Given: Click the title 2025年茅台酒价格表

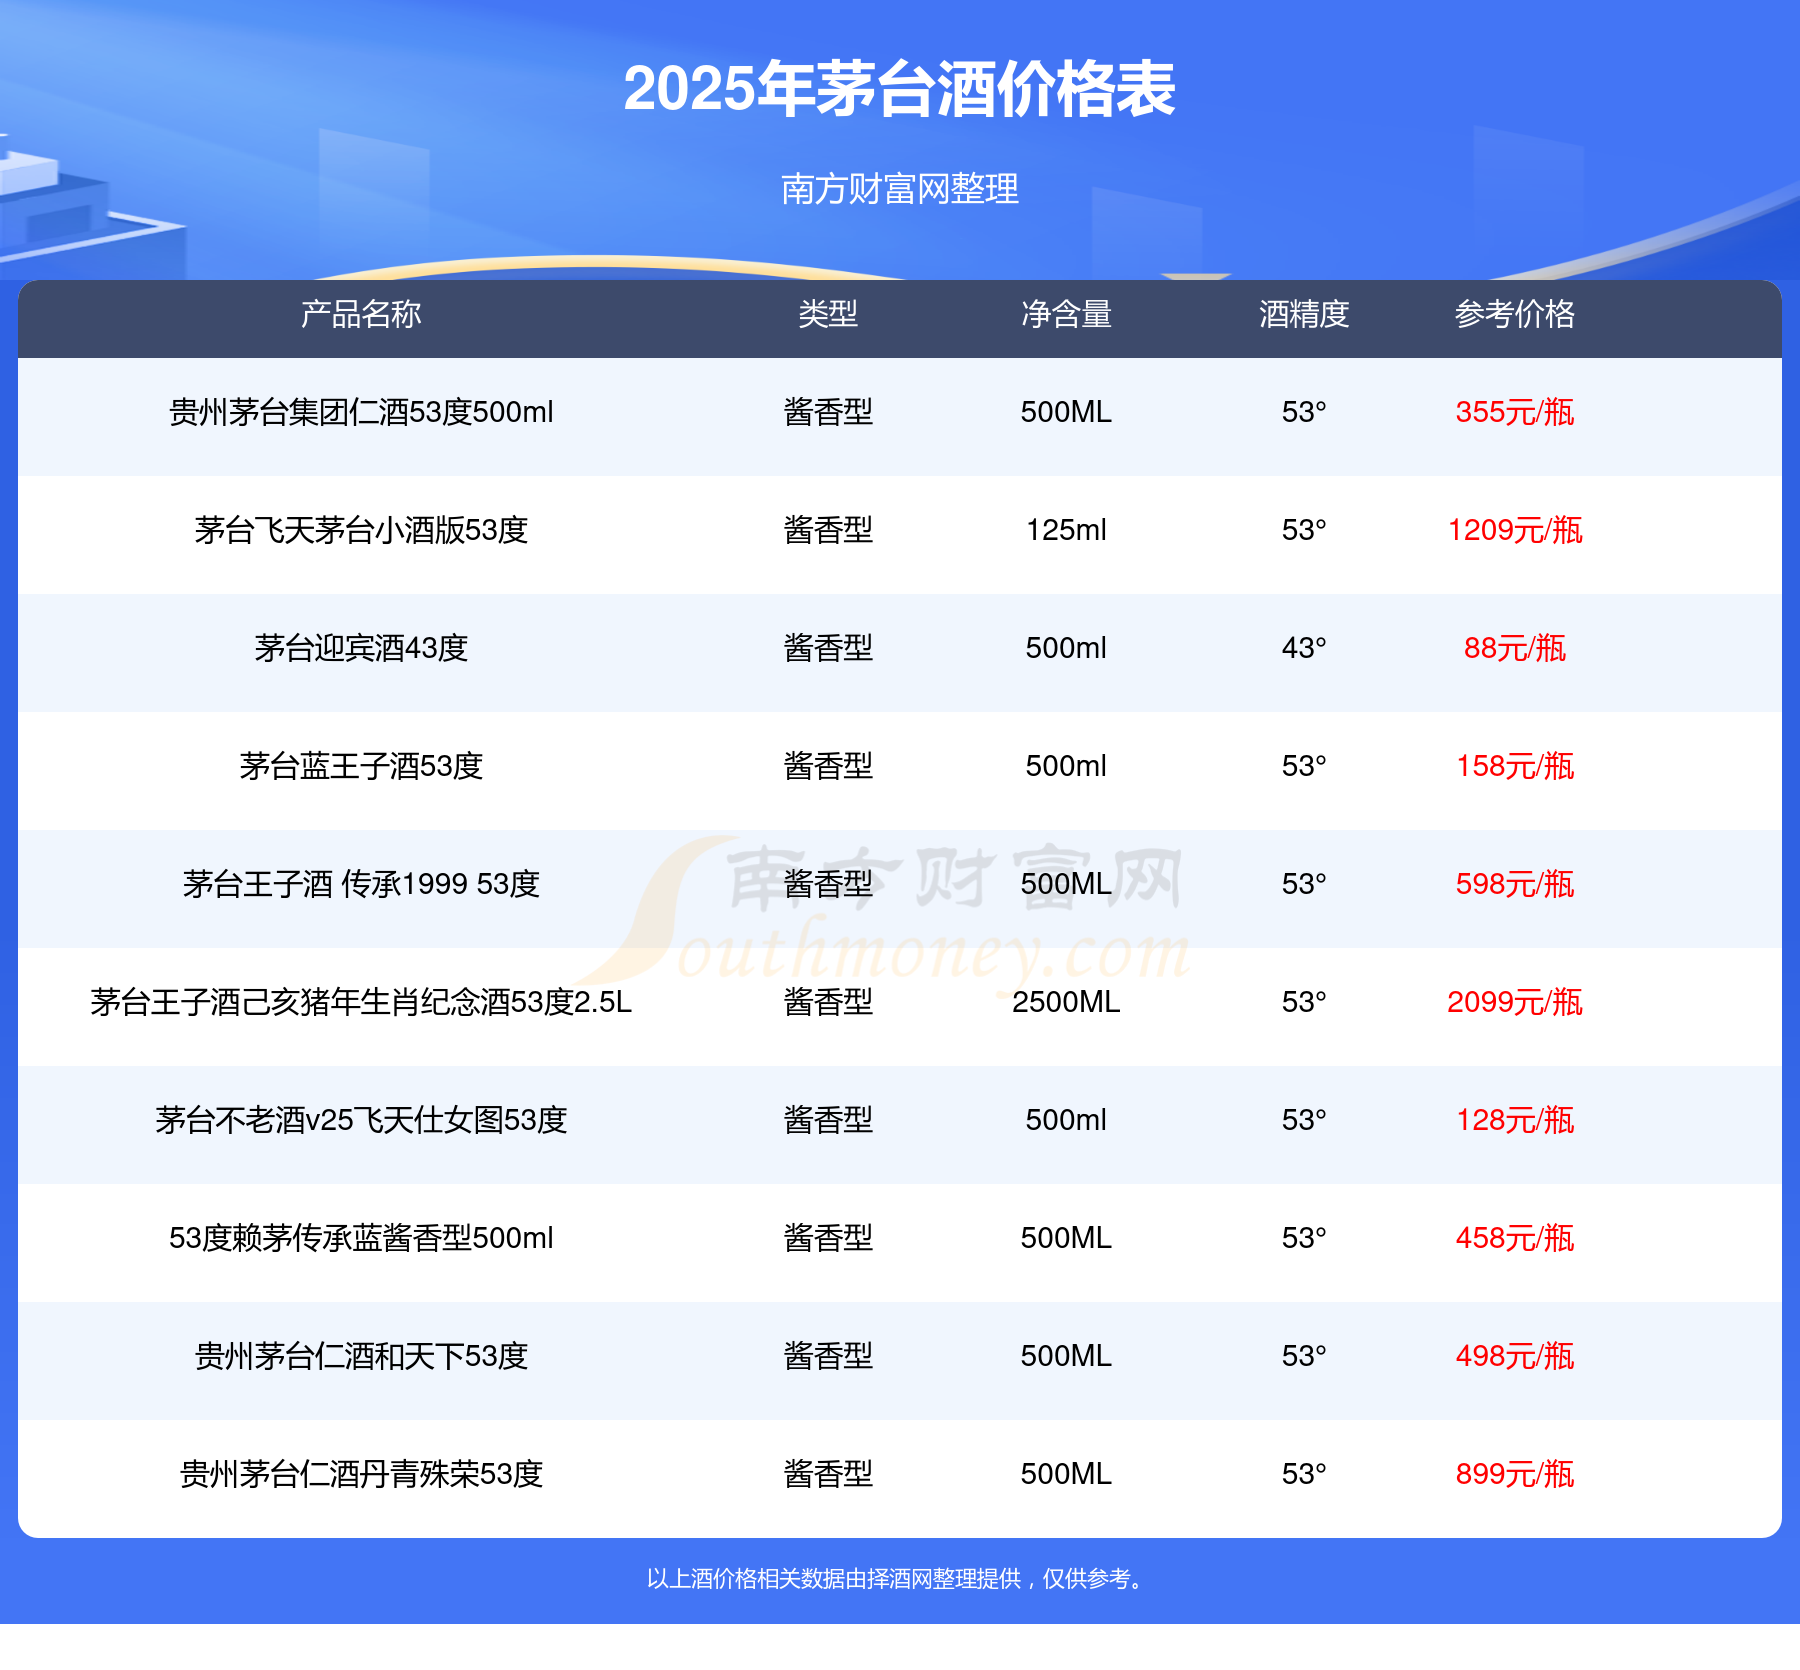Looking at the screenshot, I should point(899,89).
